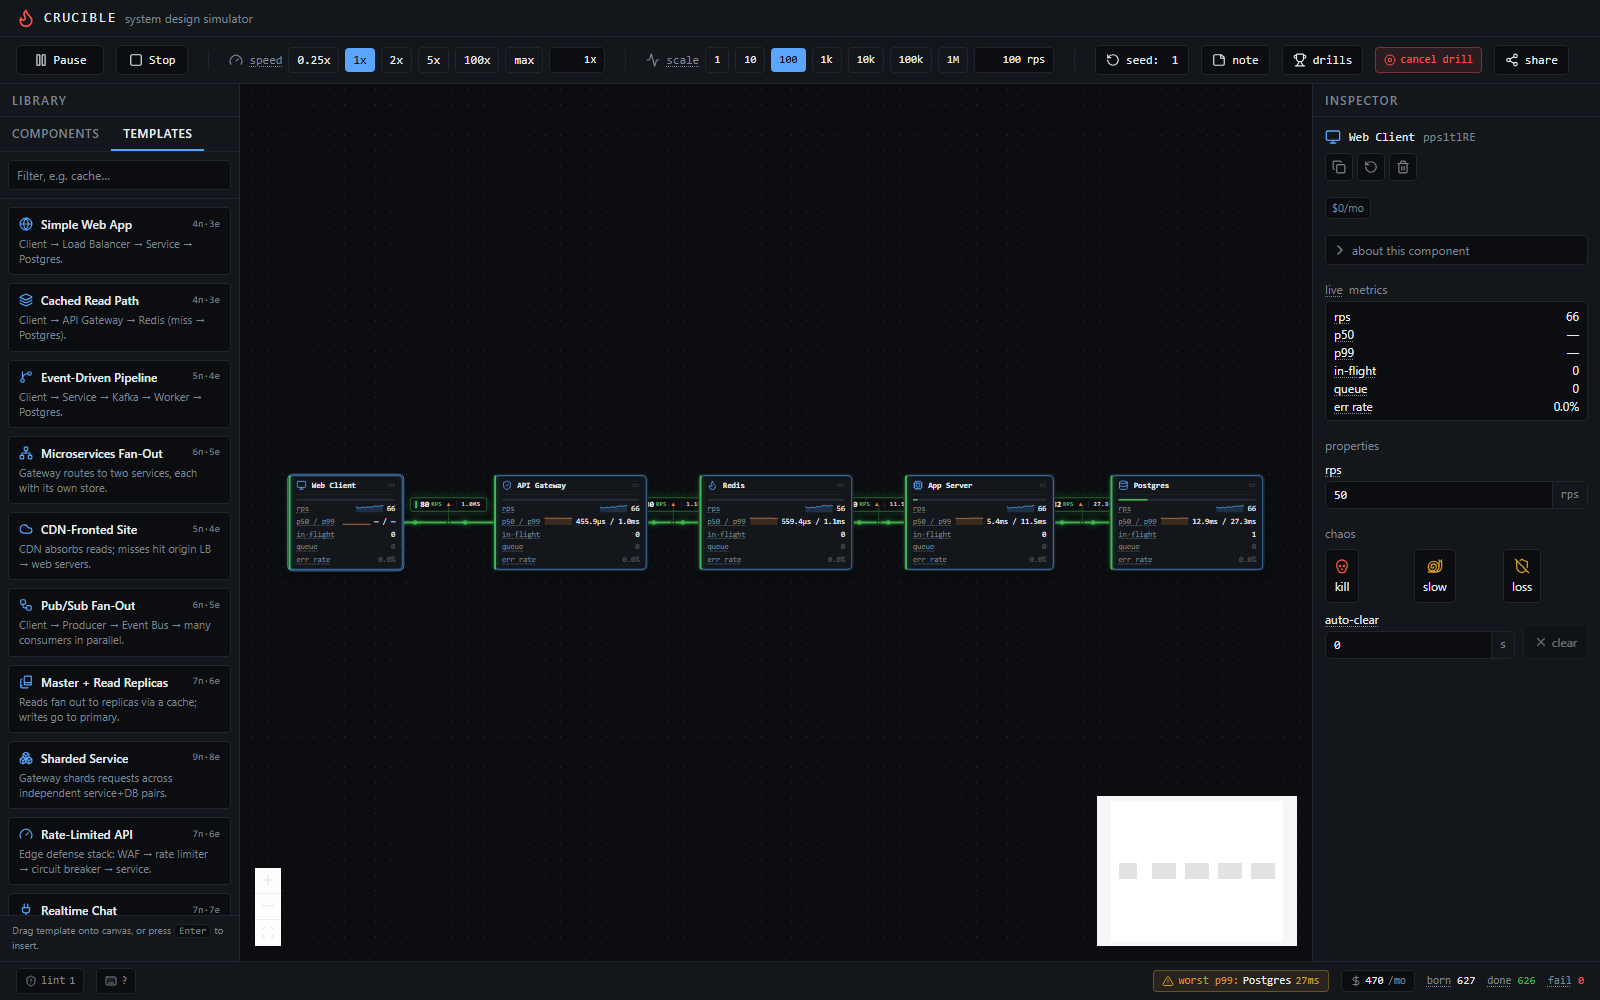Choose max simulation speed
Viewport: 1600px width, 1000px height.
tap(524, 60)
